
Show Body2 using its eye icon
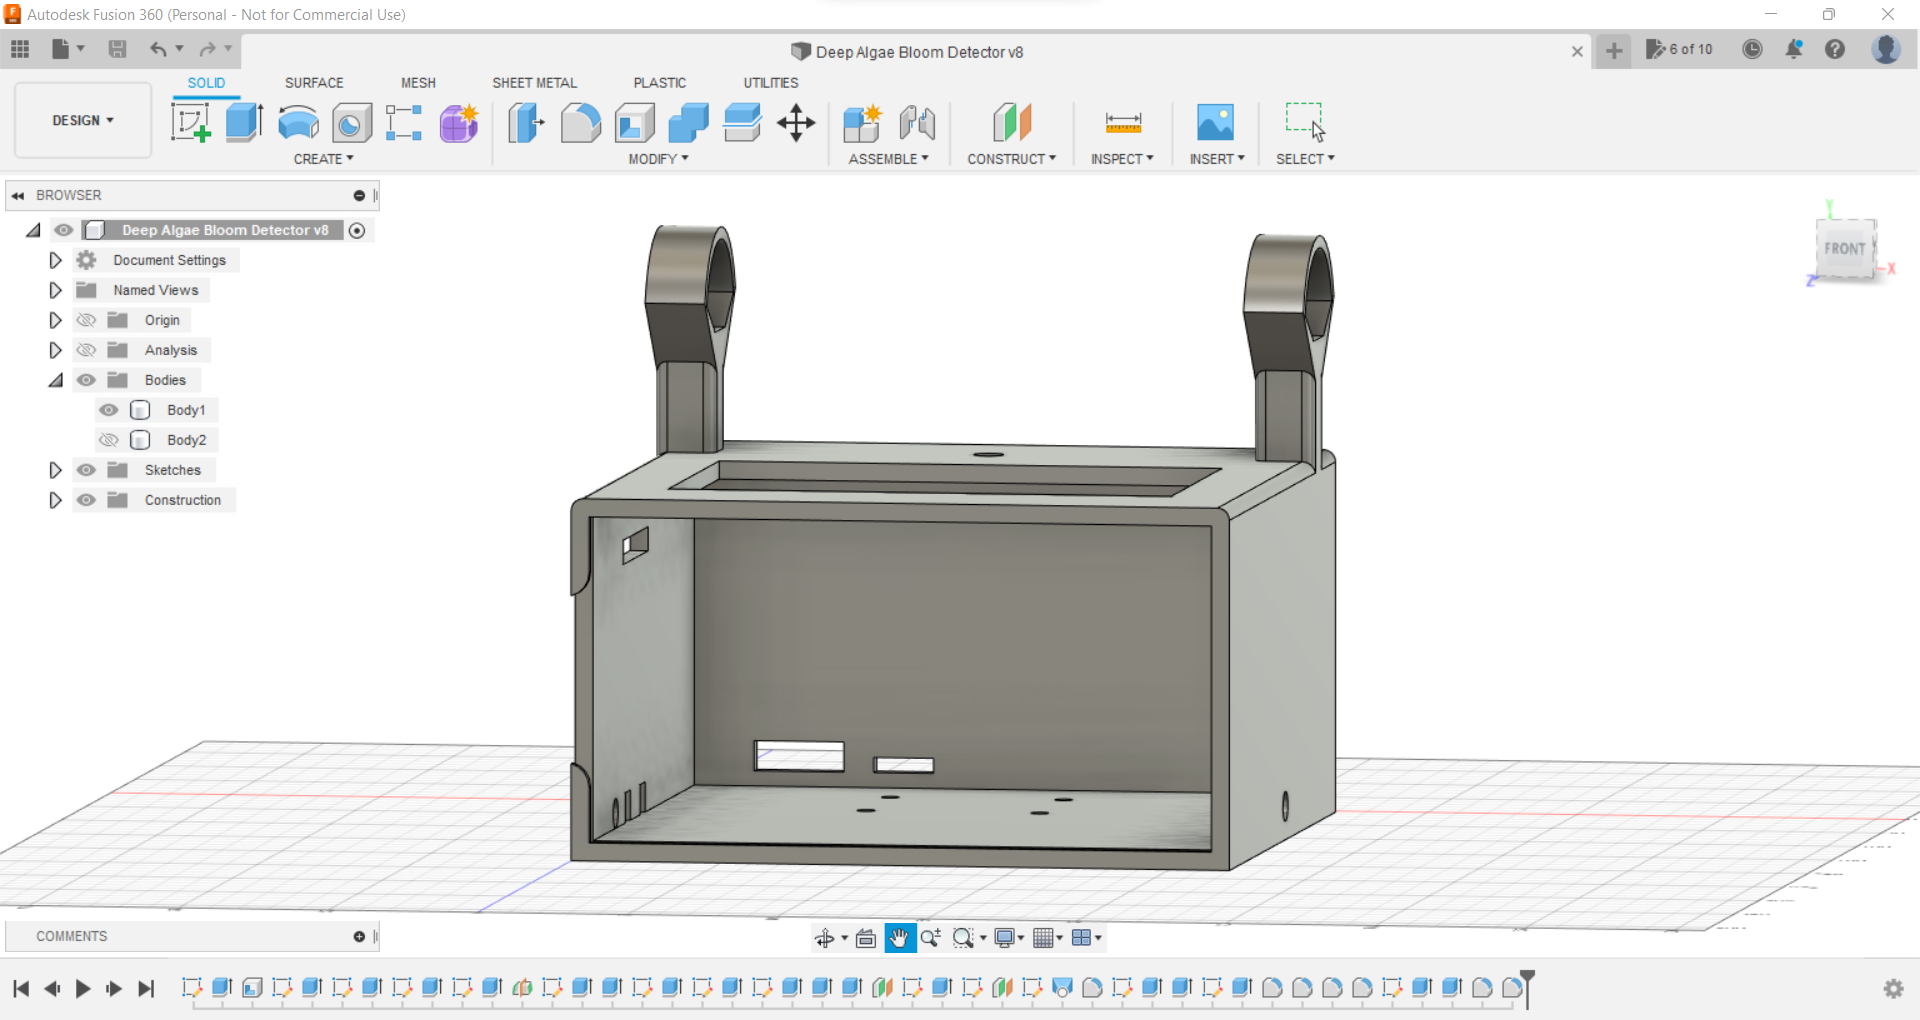coord(109,440)
